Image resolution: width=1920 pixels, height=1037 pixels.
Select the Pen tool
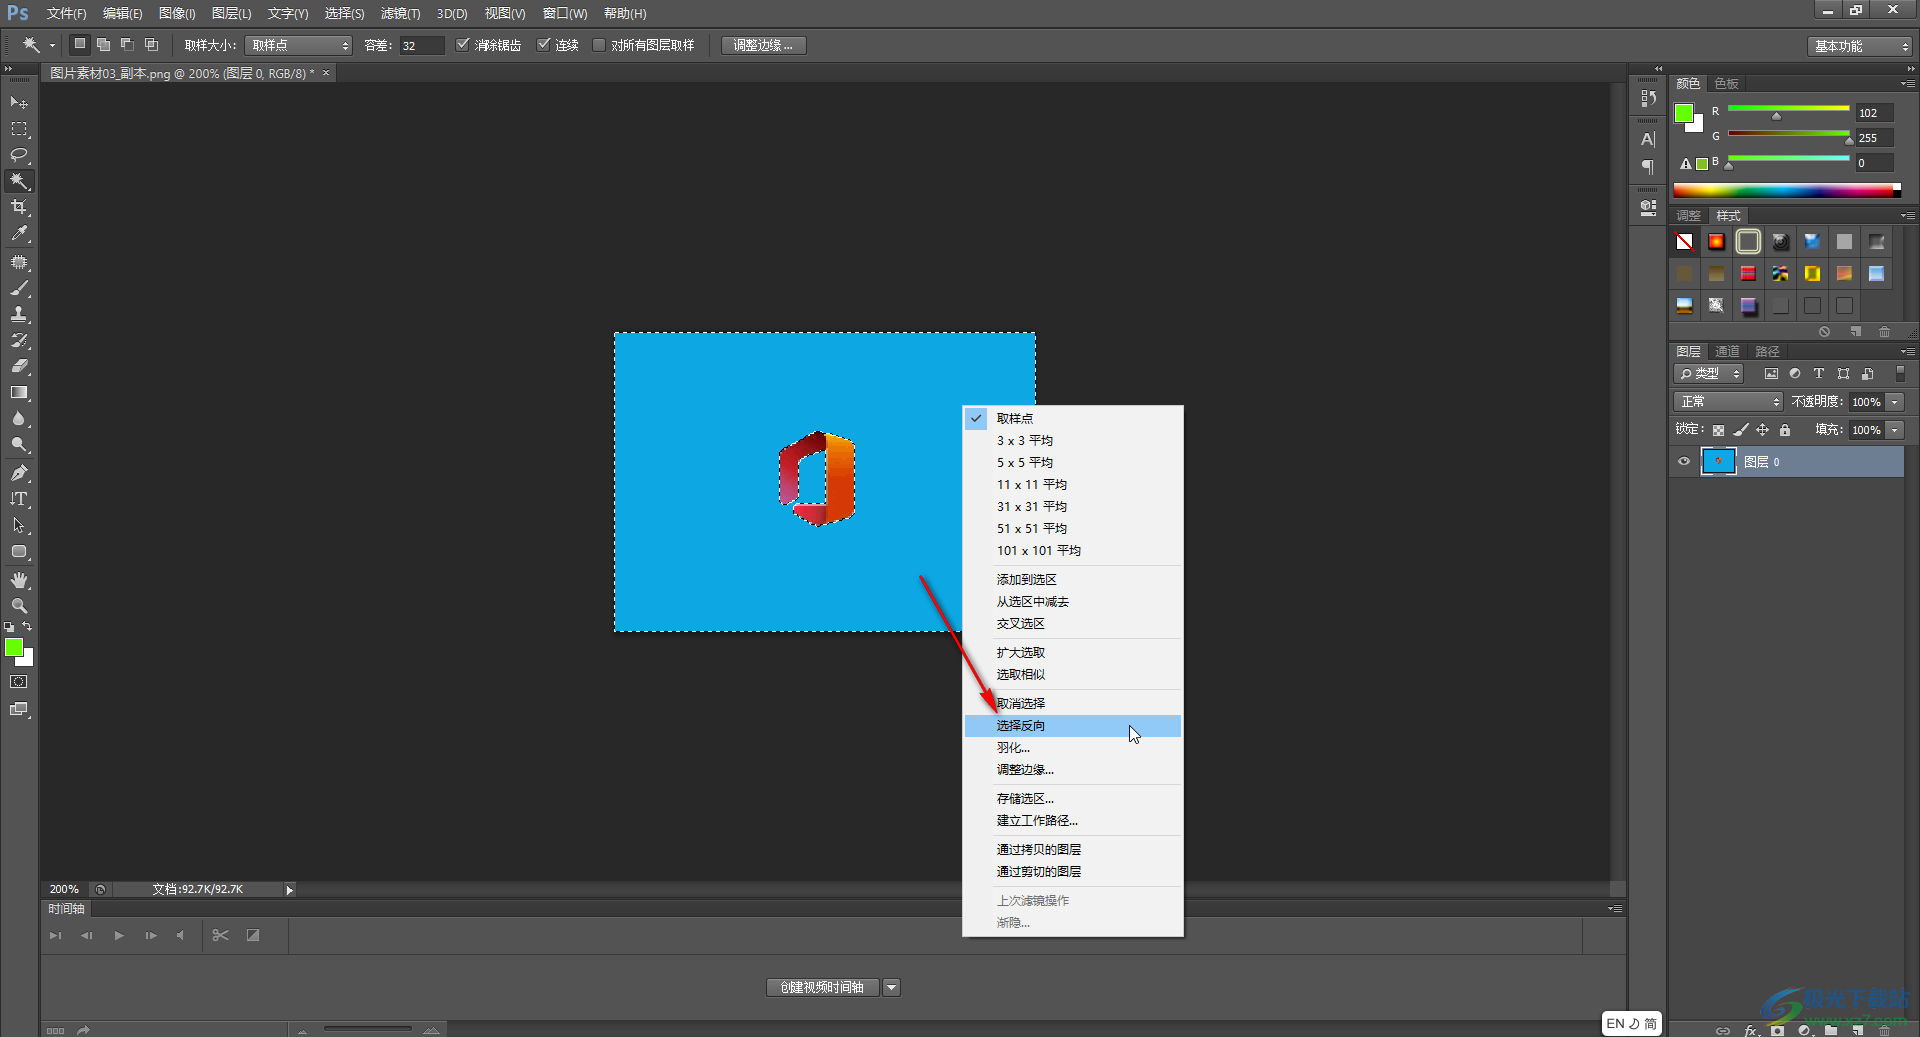pyautogui.click(x=19, y=473)
